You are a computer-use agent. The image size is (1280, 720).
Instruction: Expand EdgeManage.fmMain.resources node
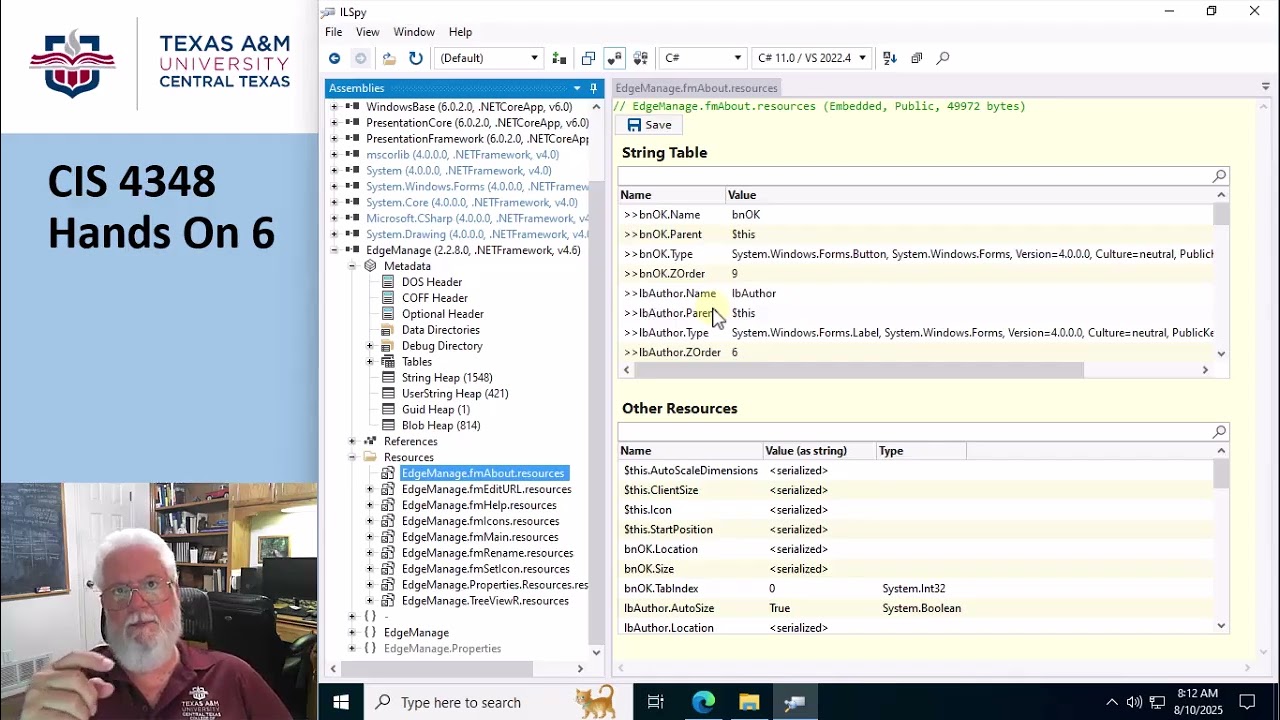370,537
